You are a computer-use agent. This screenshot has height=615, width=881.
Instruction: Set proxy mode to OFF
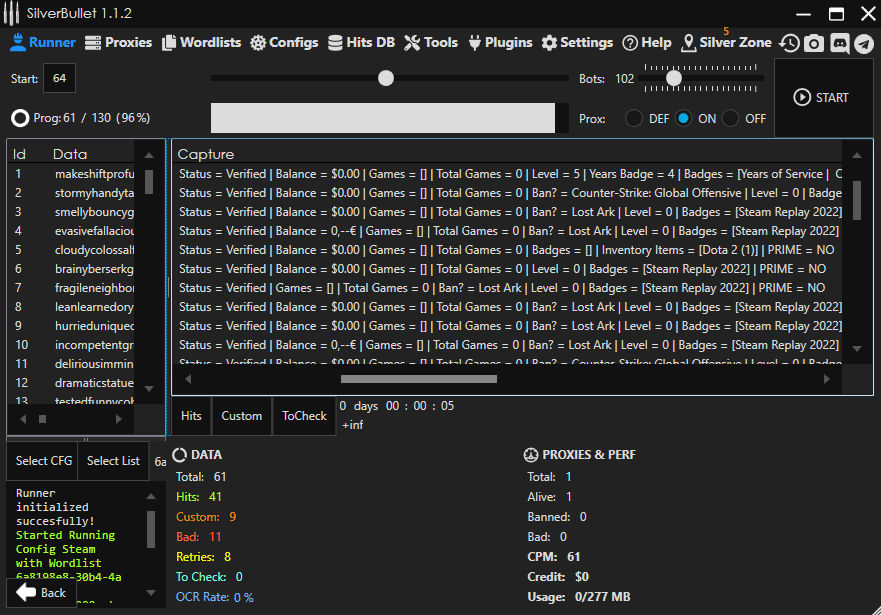[731, 118]
